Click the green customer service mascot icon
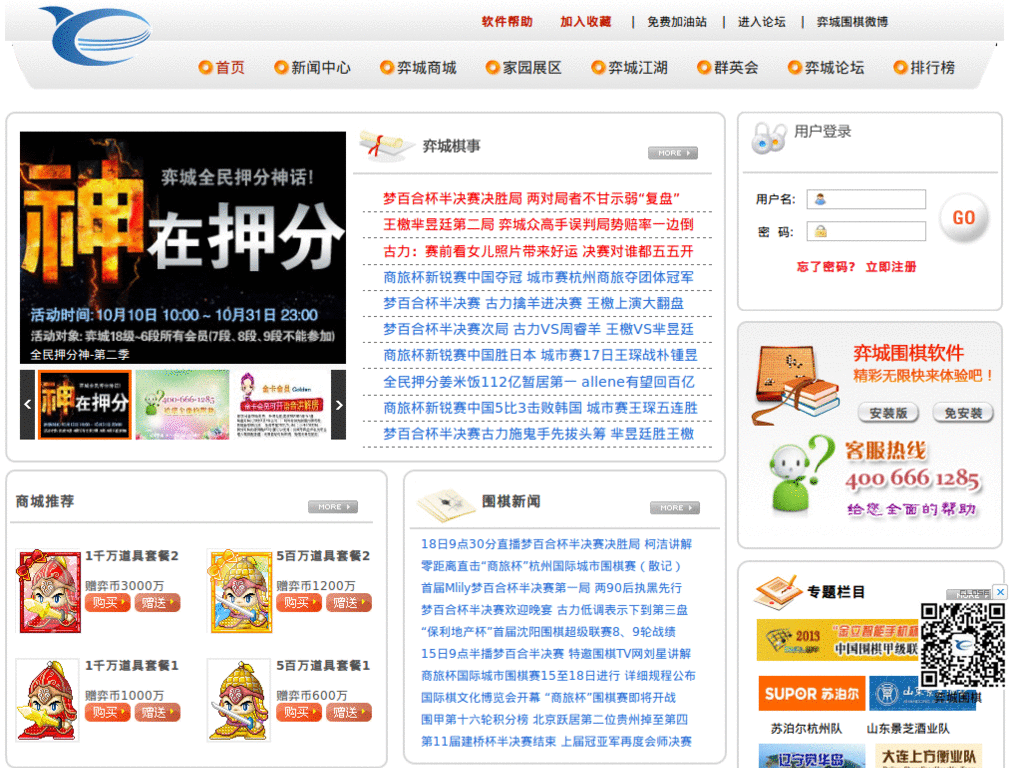Image resolution: width=1024 pixels, height=768 pixels. tap(801, 475)
